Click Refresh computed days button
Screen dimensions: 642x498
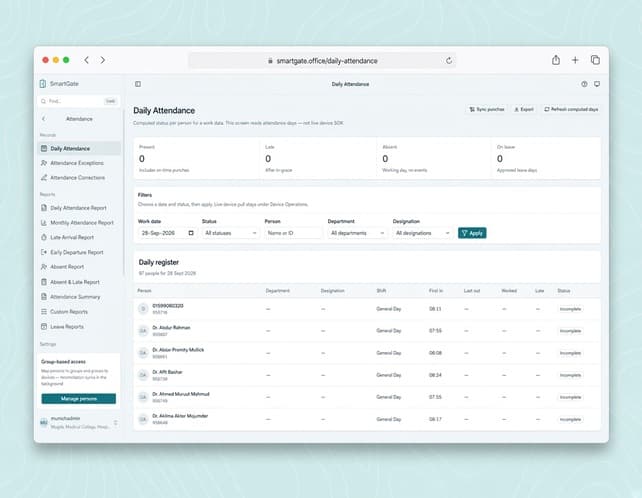pos(571,109)
